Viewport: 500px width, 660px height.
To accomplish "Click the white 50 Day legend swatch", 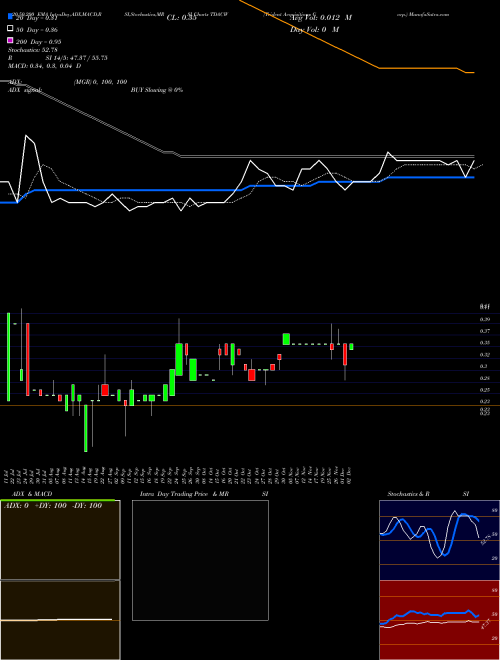I will [x=10, y=29].
